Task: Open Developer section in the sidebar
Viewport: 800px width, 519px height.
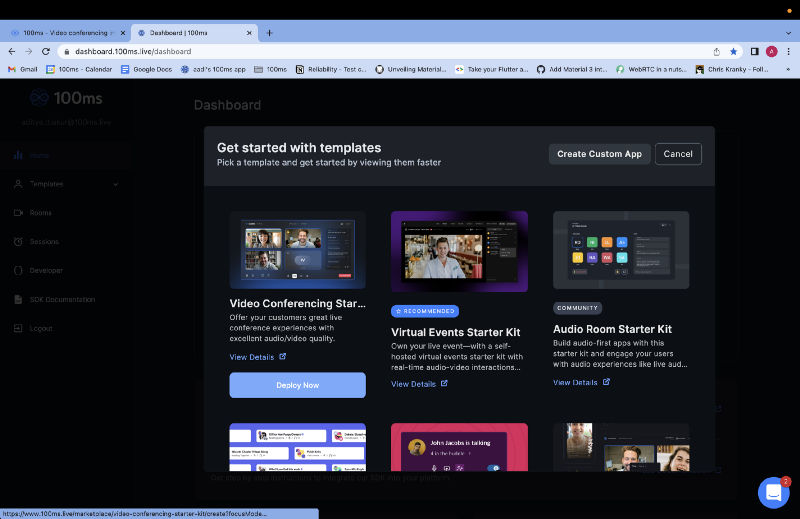Action: (66, 270)
